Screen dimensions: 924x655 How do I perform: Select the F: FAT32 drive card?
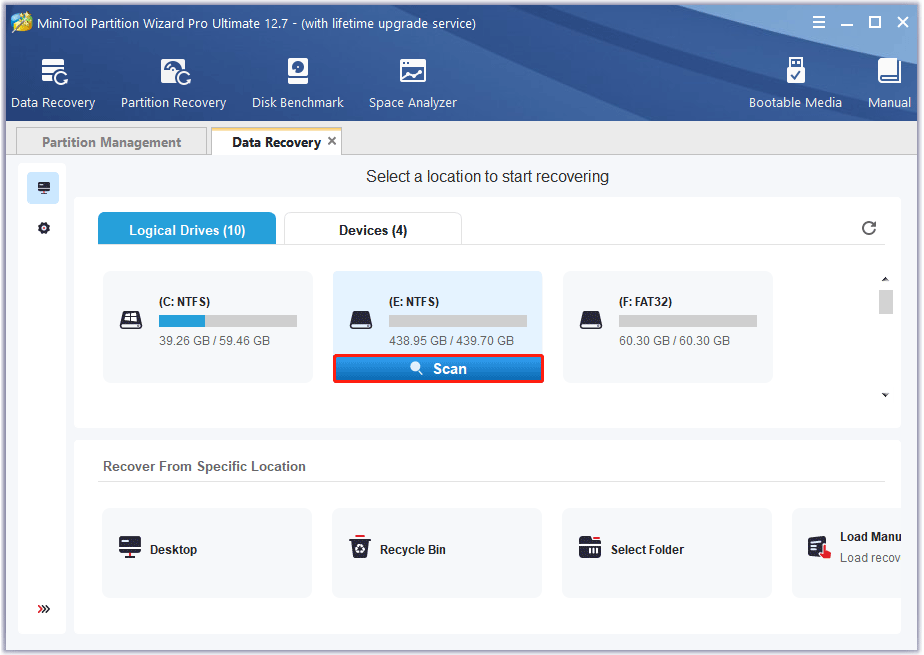point(668,326)
